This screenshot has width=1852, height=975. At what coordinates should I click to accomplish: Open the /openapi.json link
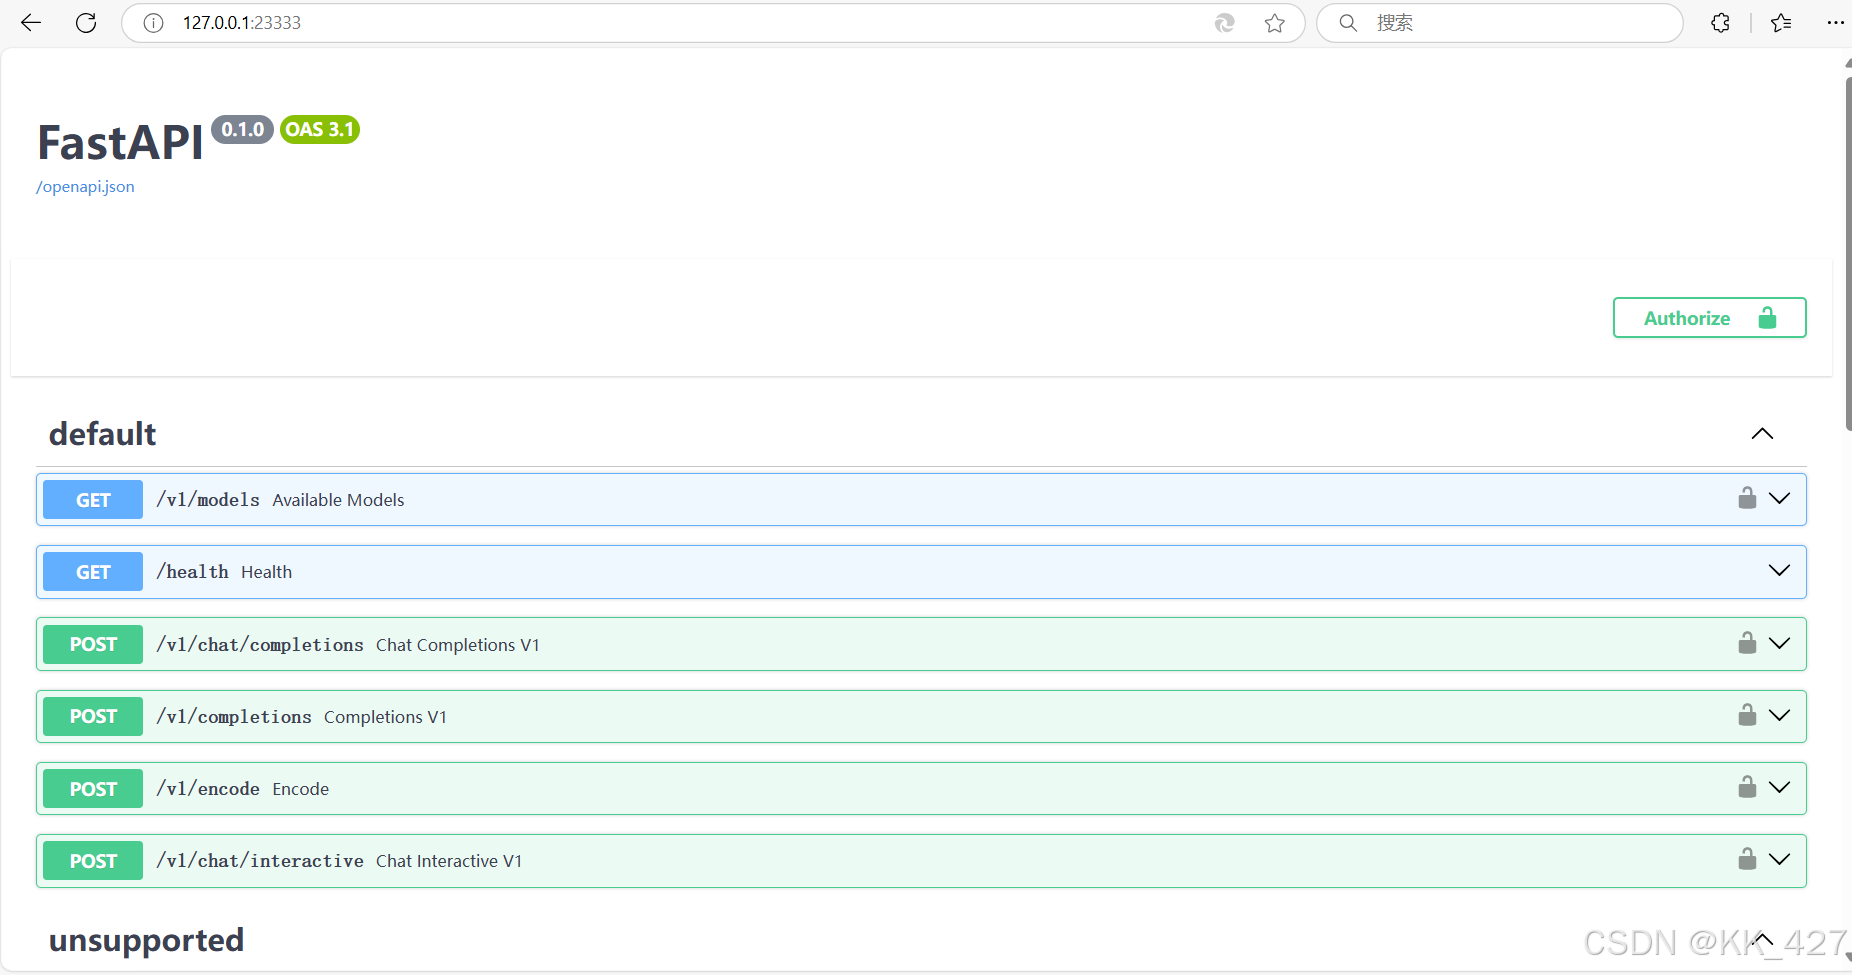point(85,187)
